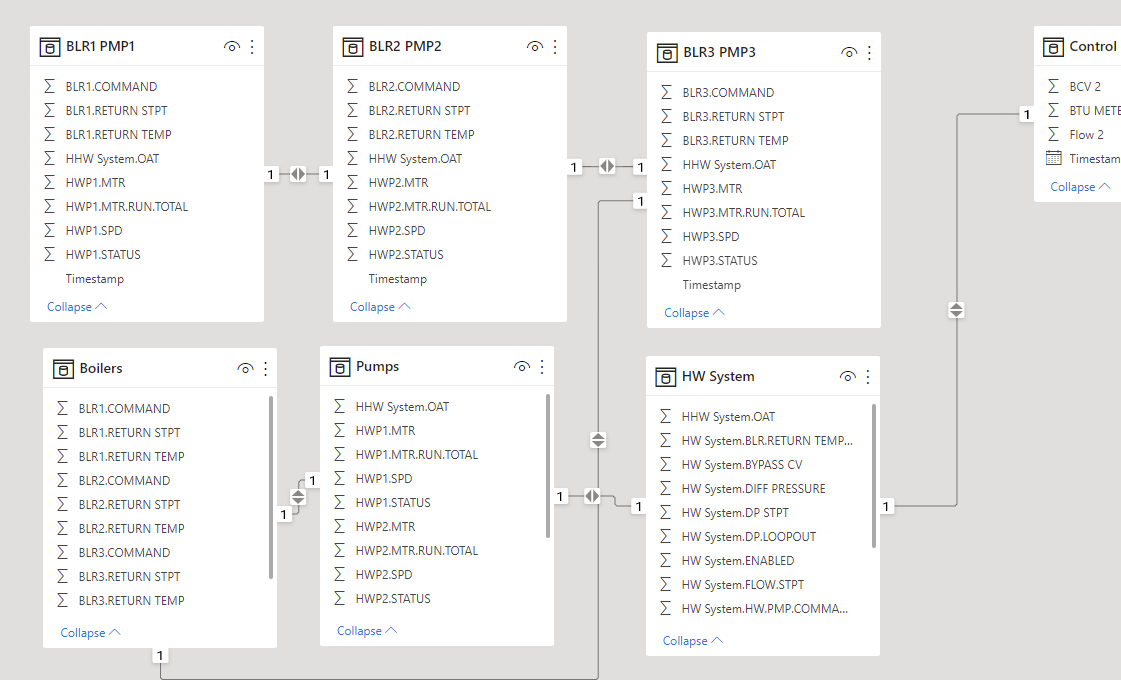Collapse the Pumps table
Viewport: 1121px width, 680px height.
[367, 631]
